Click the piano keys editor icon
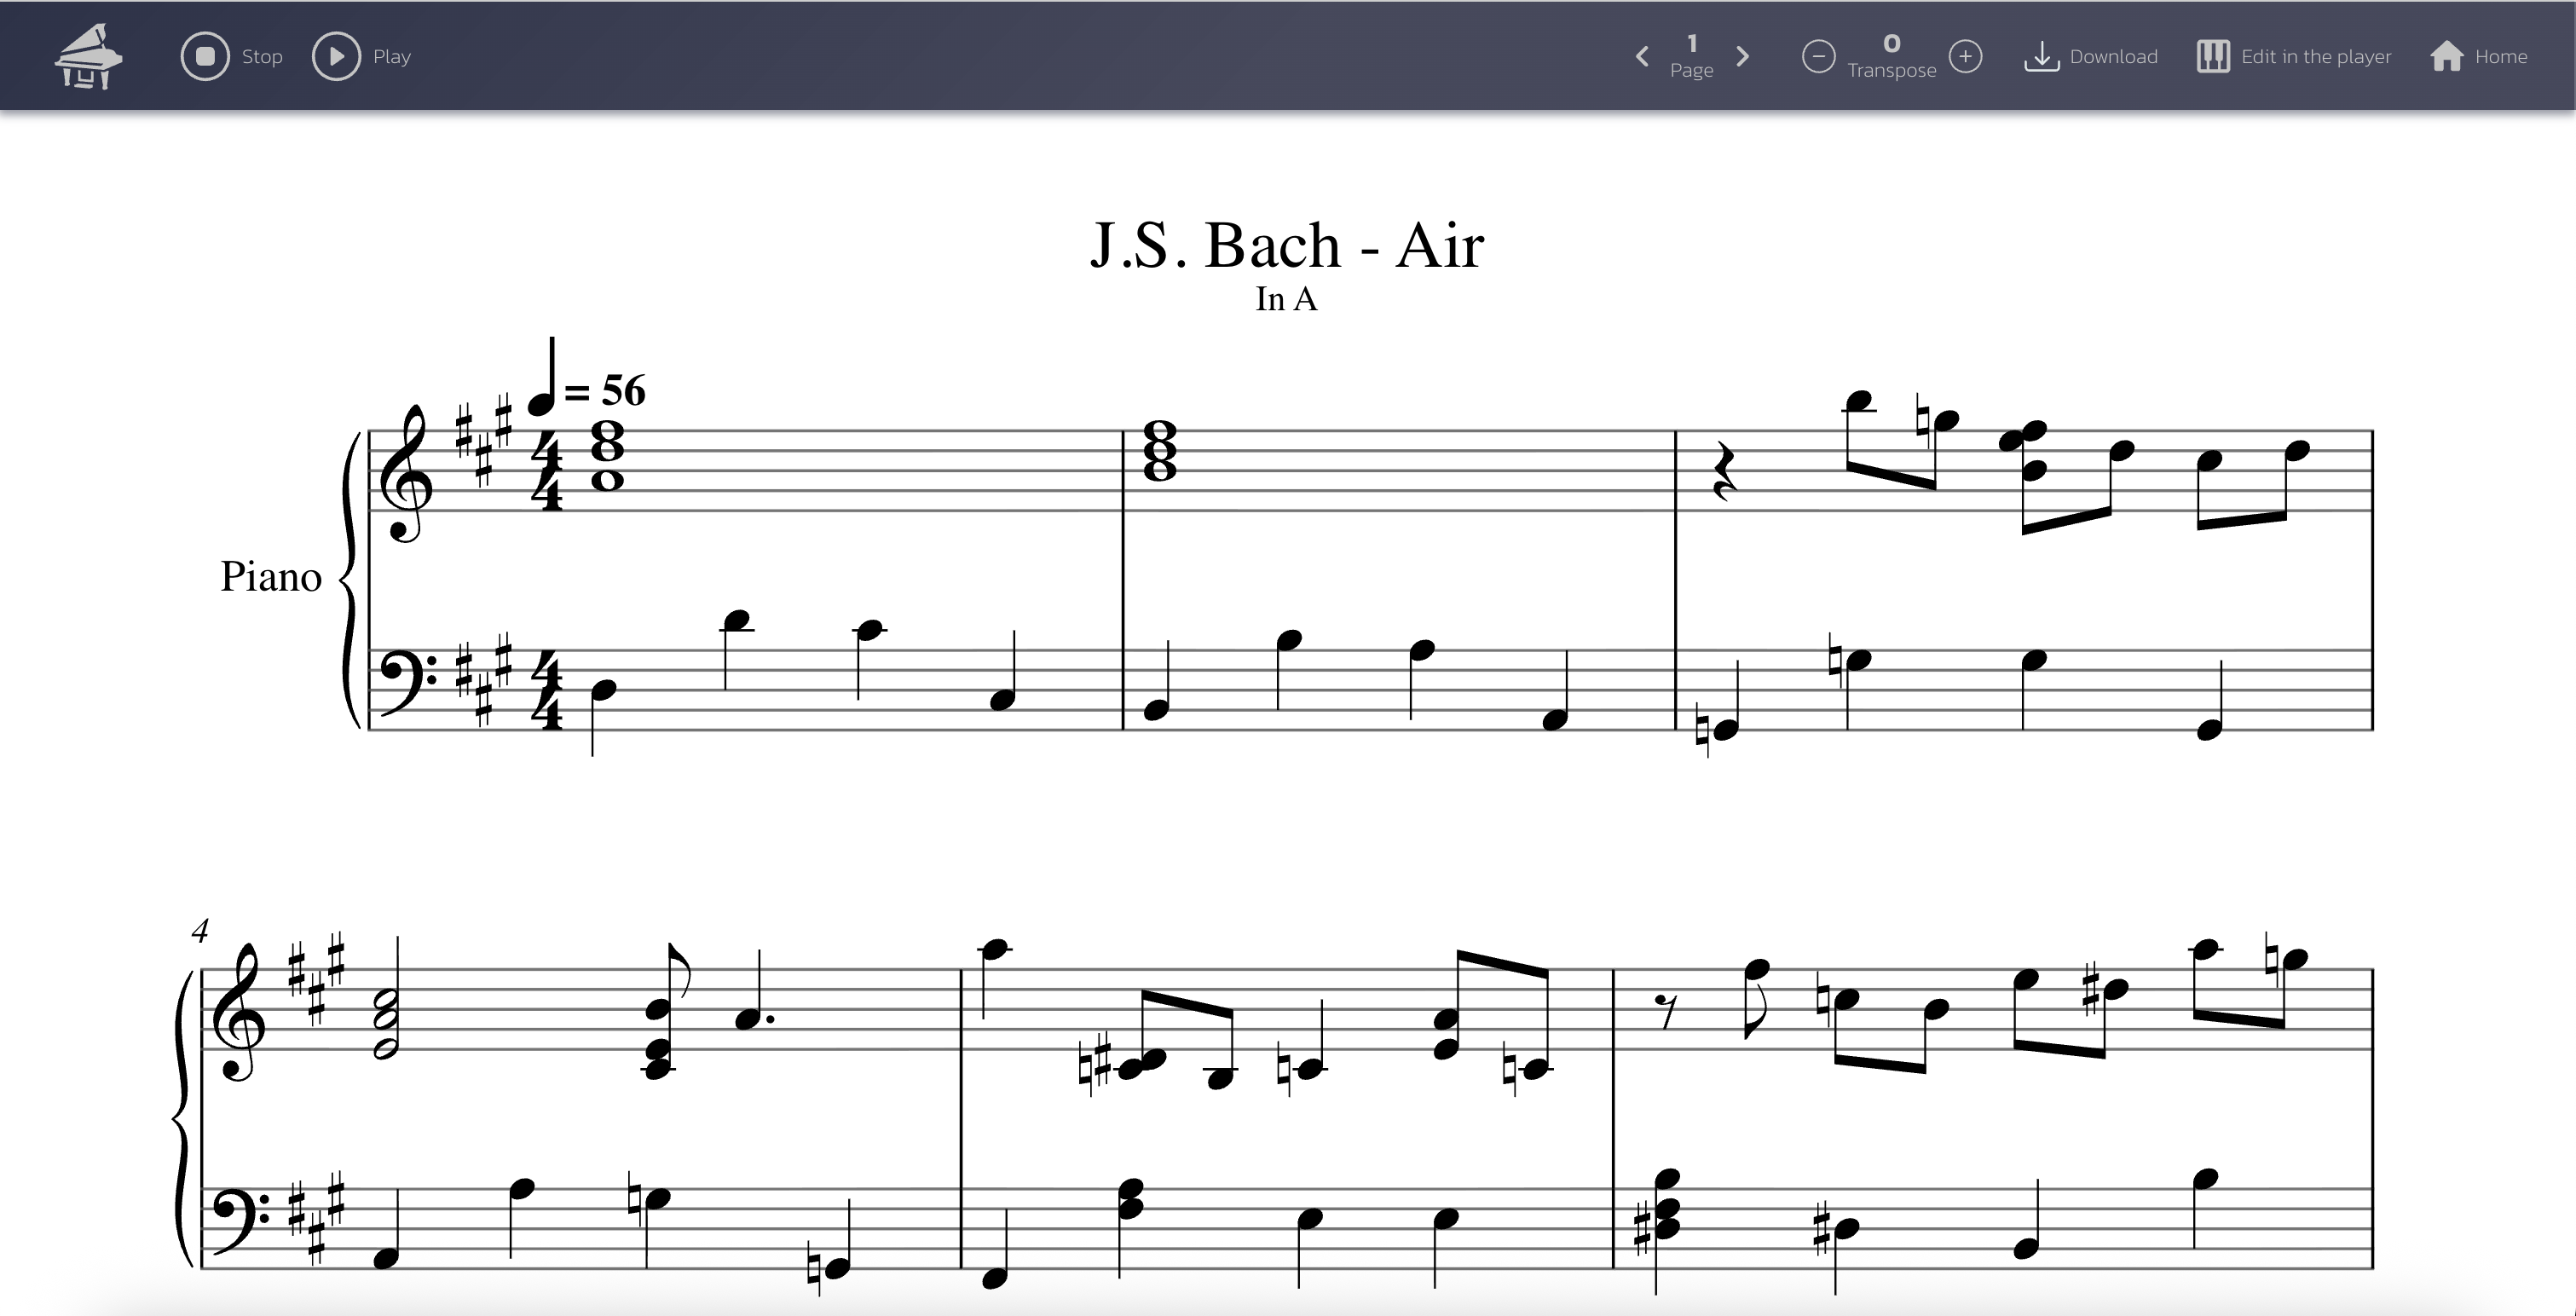 [x=2212, y=56]
